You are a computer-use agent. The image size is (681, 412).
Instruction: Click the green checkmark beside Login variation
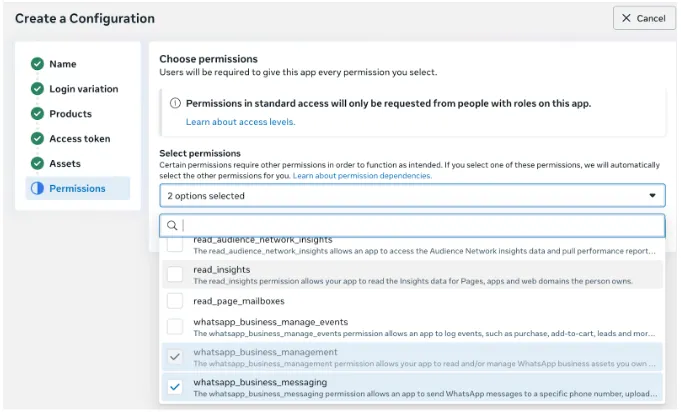click(x=37, y=89)
